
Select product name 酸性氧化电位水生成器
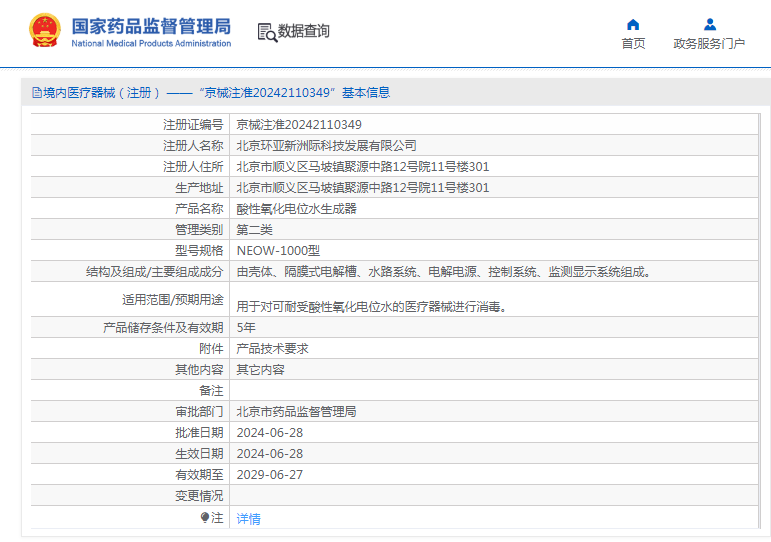(x=297, y=209)
